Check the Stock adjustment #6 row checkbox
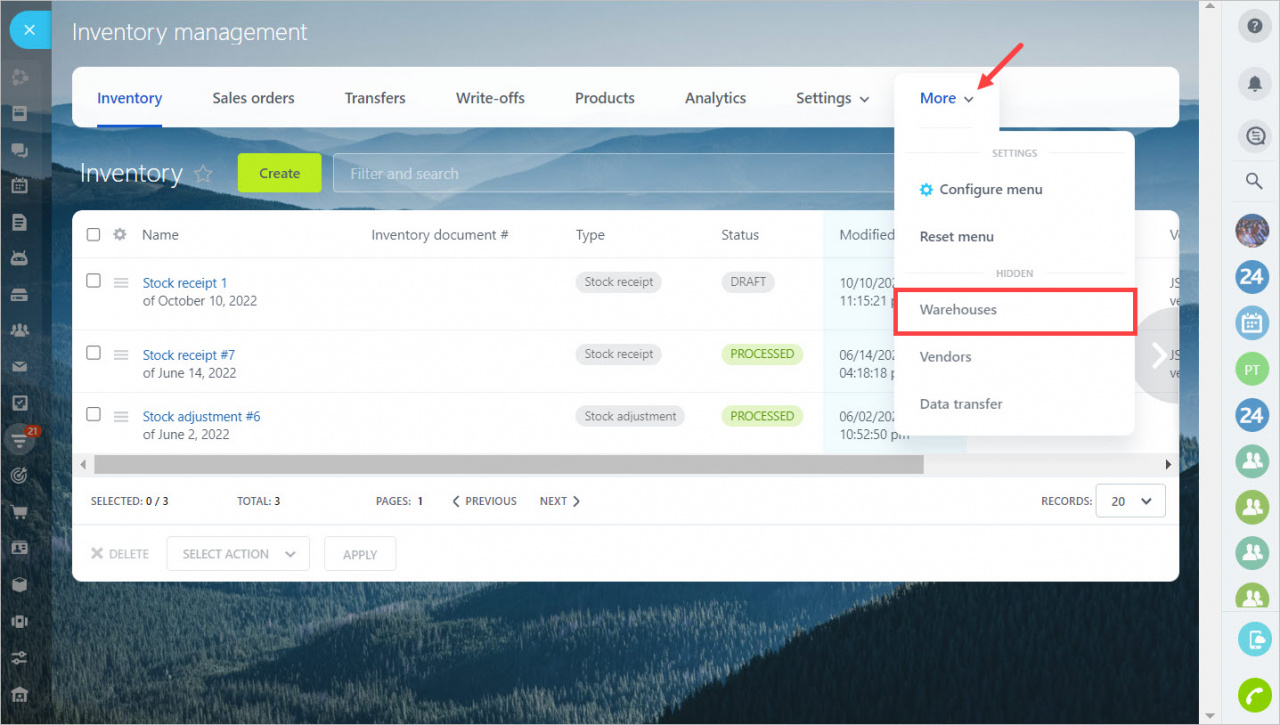Viewport: 1280px width, 725px height. (93, 414)
